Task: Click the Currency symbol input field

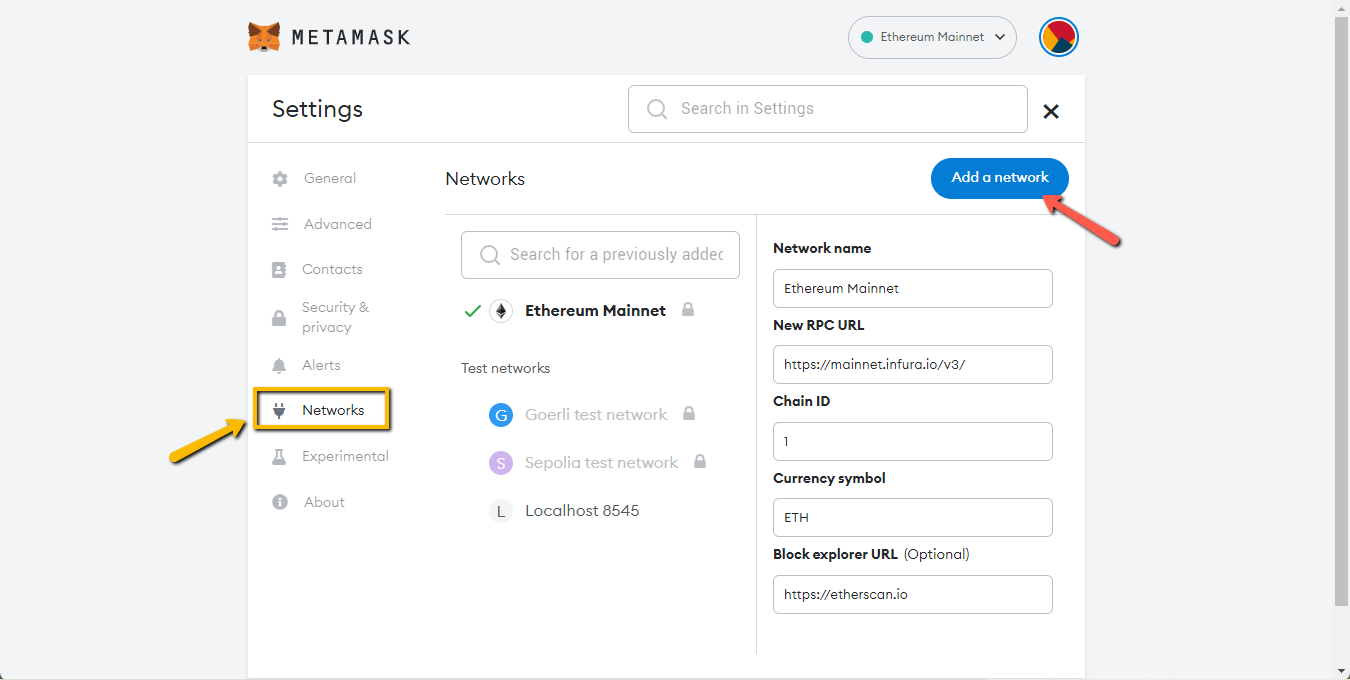Action: [913, 517]
